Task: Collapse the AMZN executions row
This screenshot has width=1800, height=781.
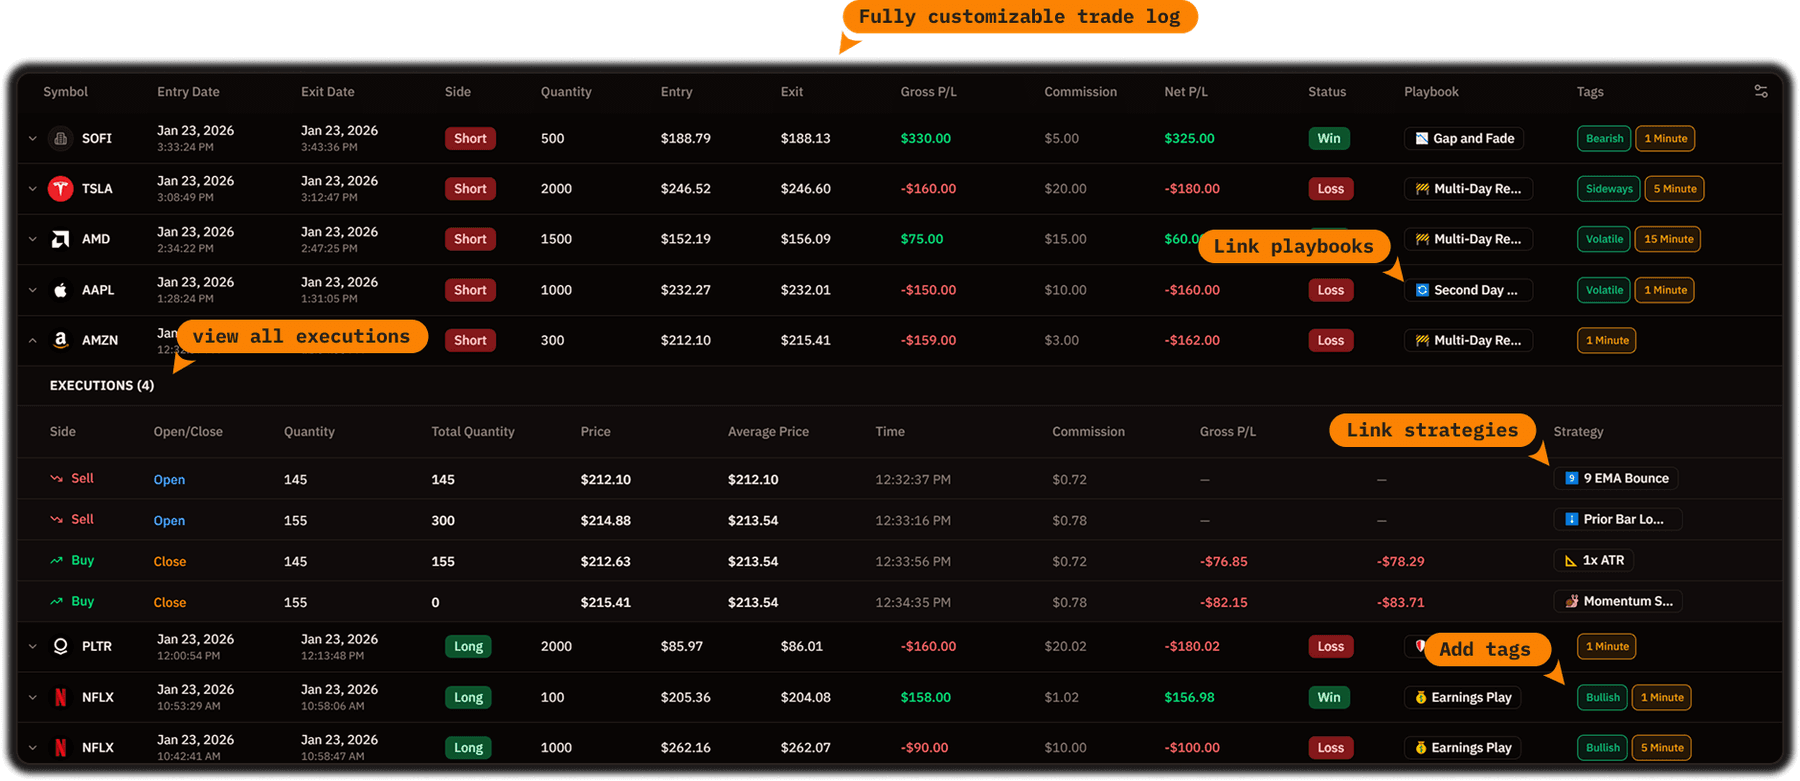Action: click(x=33, y=340)
